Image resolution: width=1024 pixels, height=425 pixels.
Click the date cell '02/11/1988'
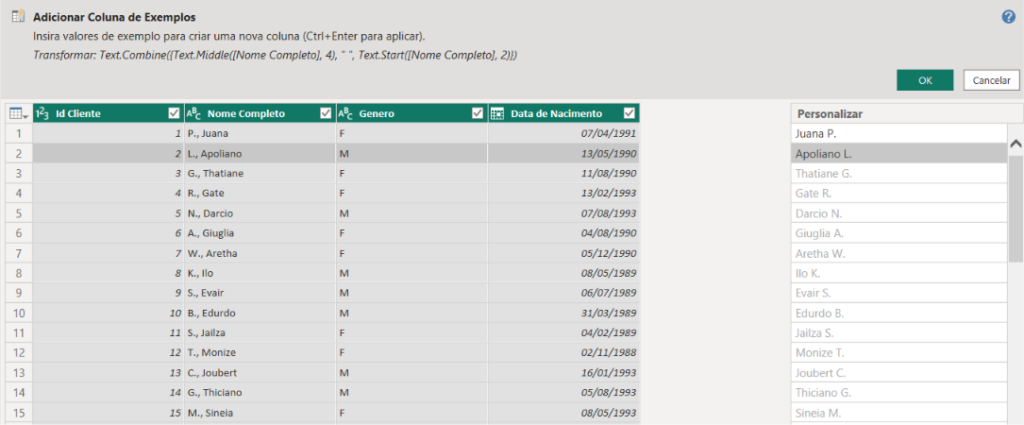[564, 353]
